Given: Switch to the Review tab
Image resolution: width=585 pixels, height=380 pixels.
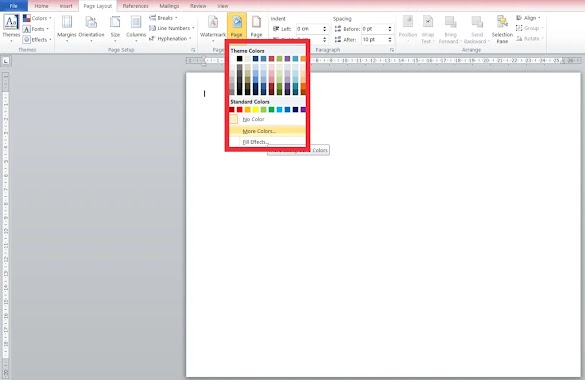Looking at the screenshot, I should pos(198,6).
